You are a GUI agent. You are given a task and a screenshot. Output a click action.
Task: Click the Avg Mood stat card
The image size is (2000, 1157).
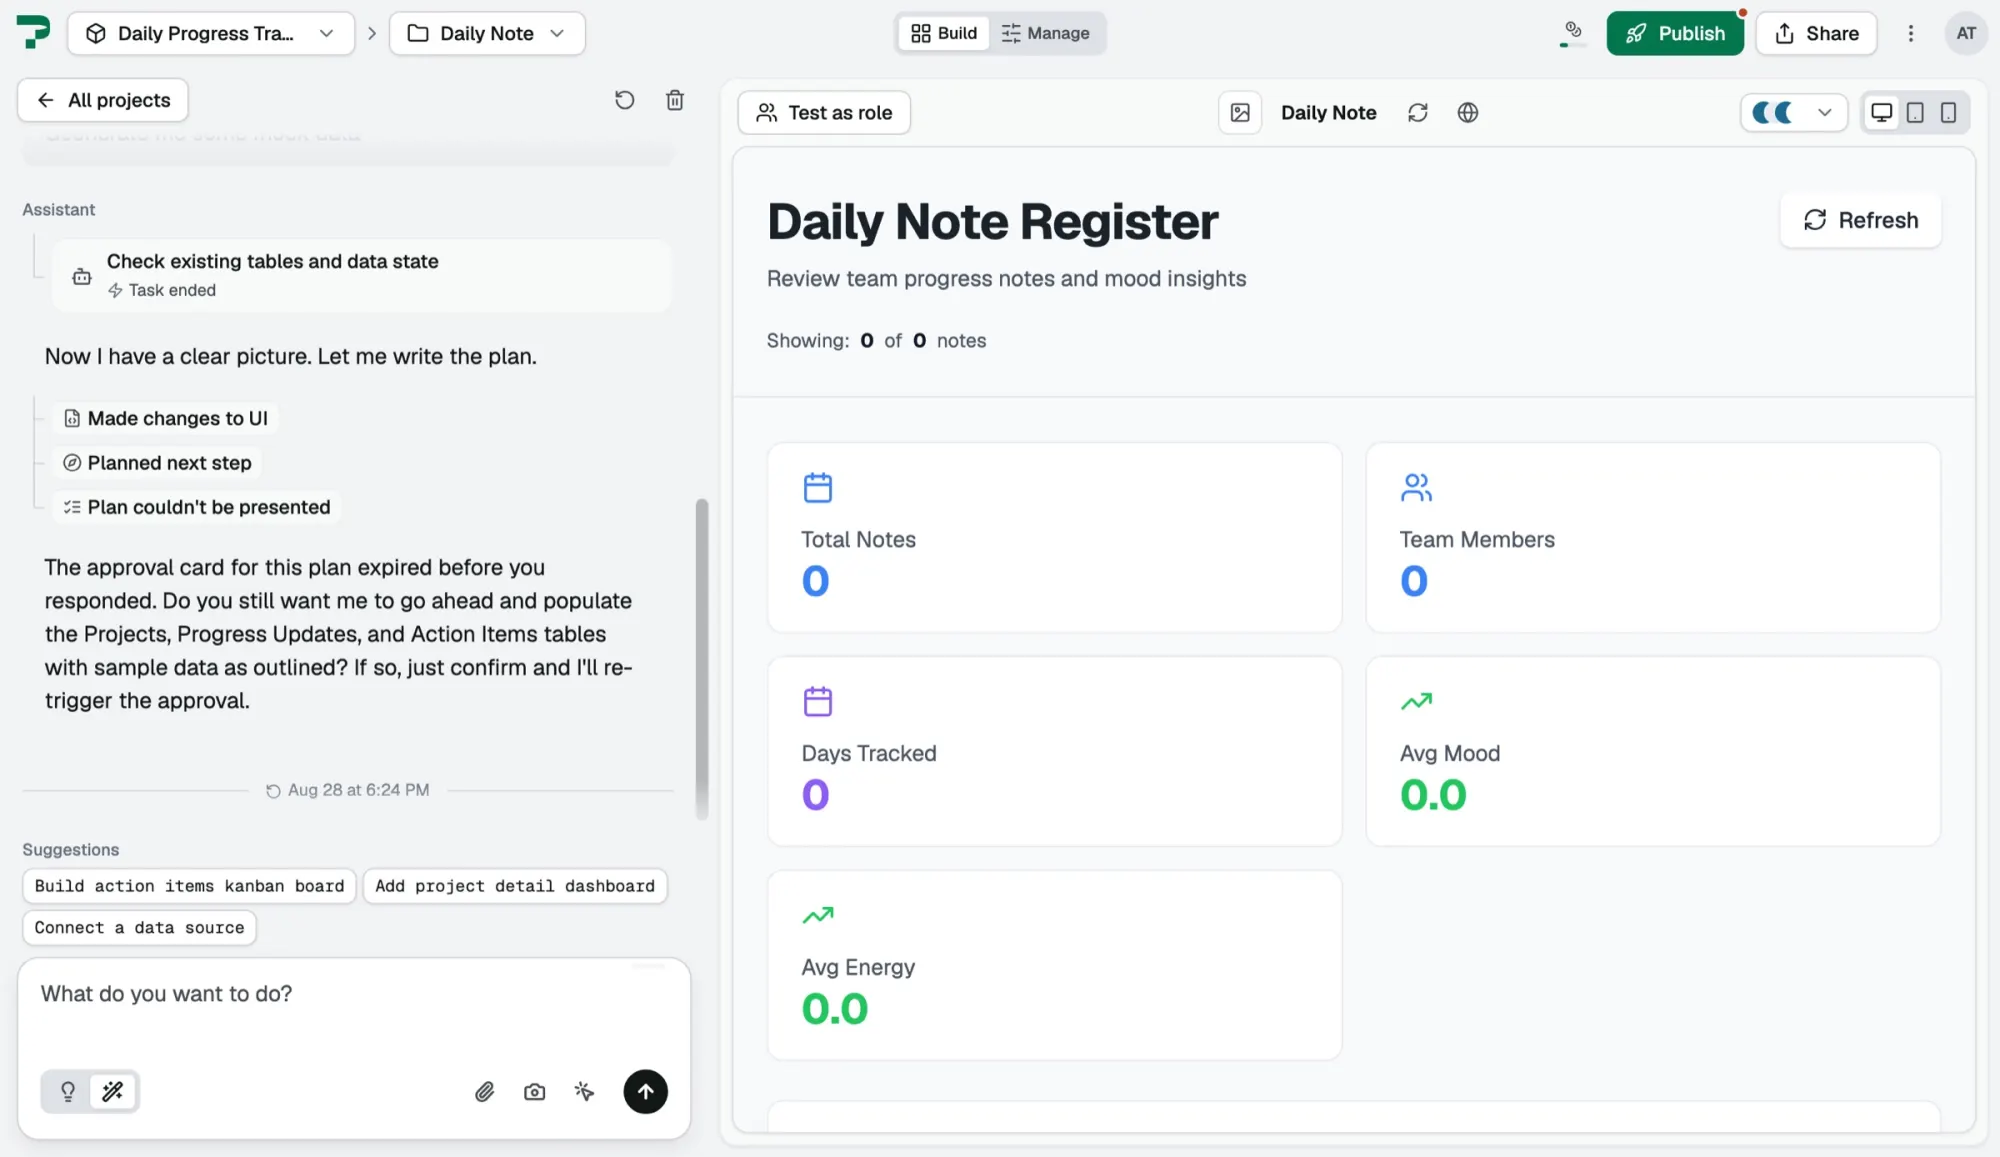[1653, 751]
